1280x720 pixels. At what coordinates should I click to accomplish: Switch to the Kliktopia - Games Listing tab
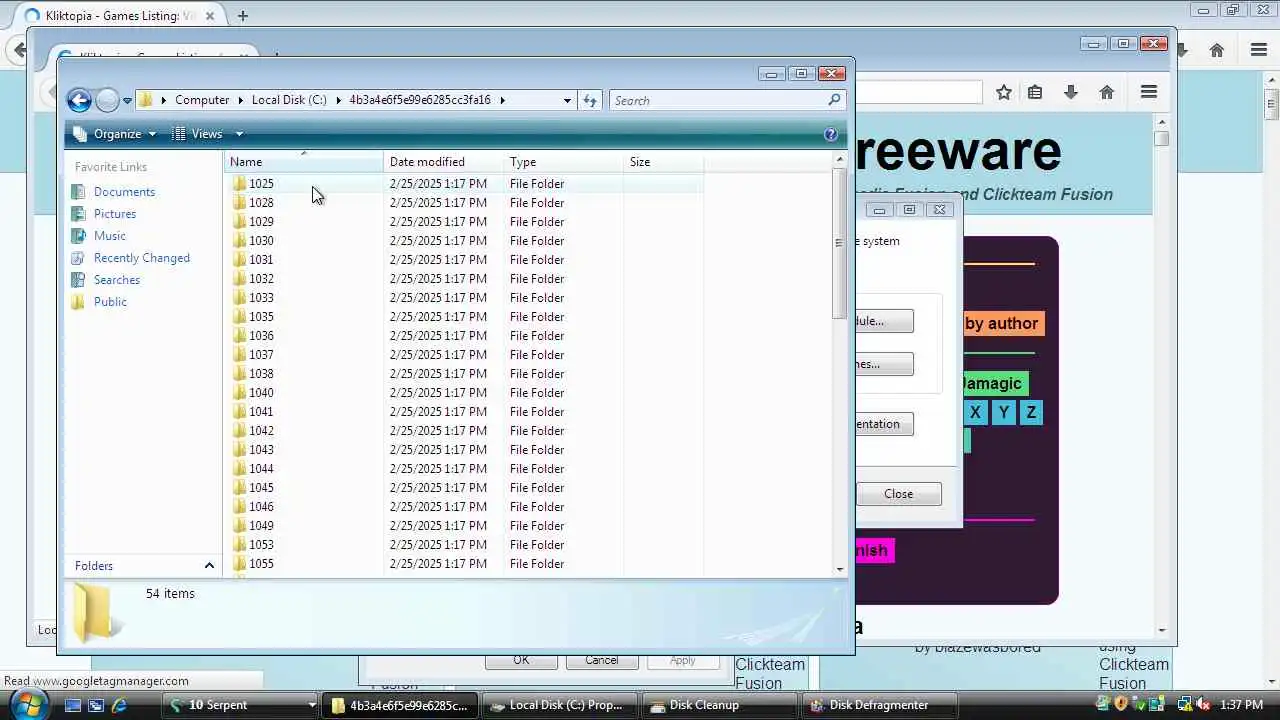(119, 16)
